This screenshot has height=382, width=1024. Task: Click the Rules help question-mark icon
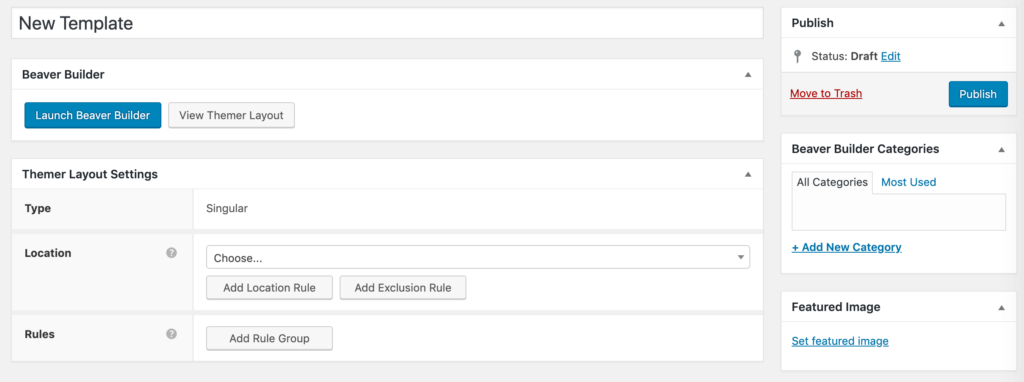tap(171, 334)
